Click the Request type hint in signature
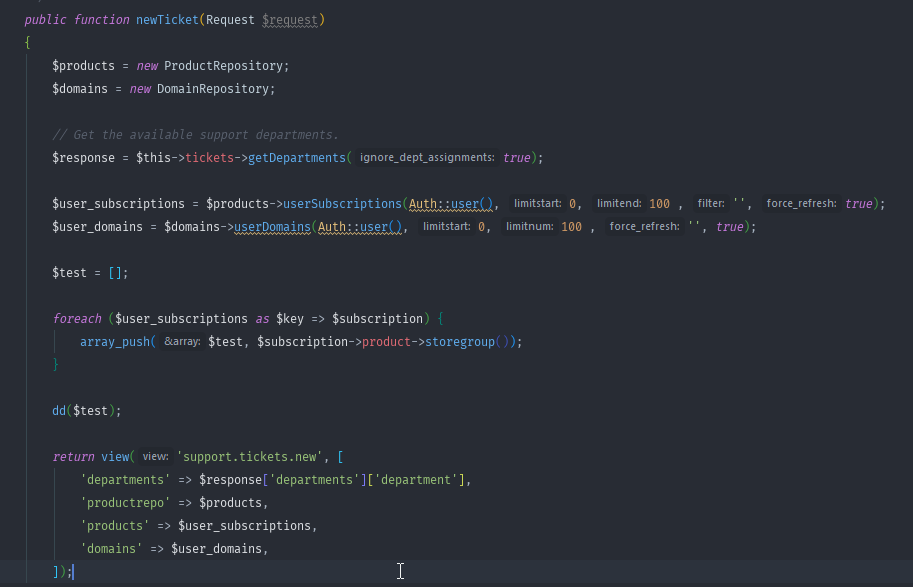 pyautogui.click(x=231, y=19)
